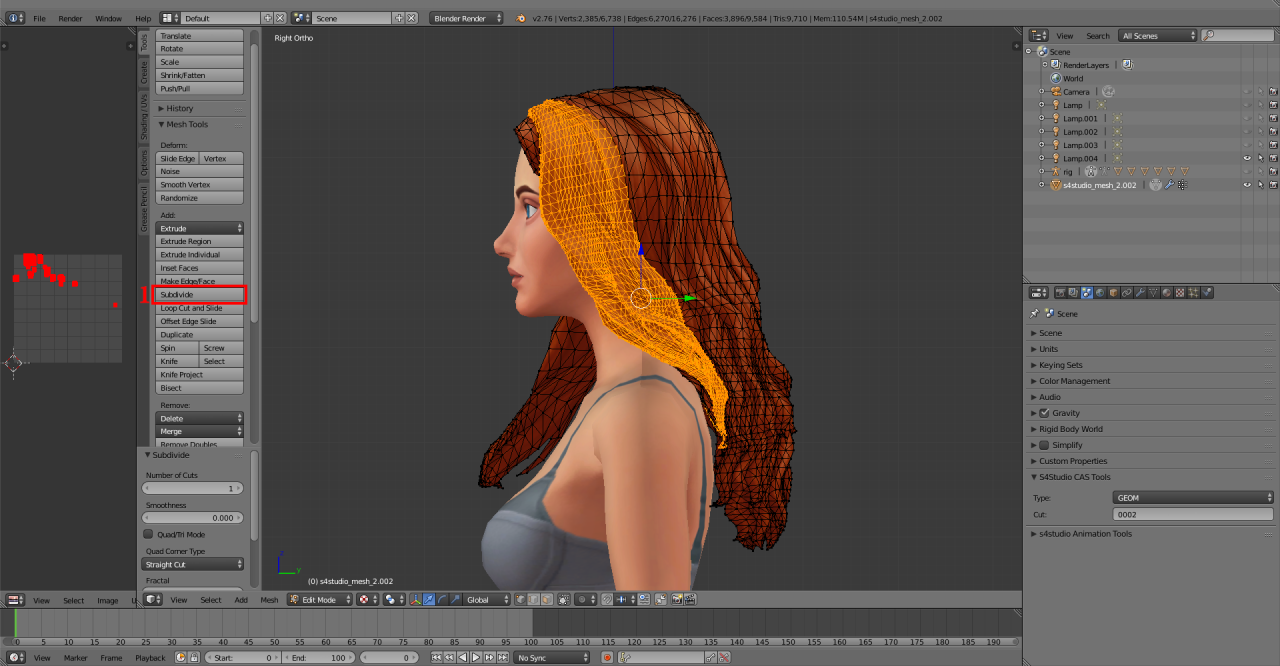This screenshot has height=666, width=1280.
Task: Open the Object properties tab icon
Action: tap(1113, 293)
